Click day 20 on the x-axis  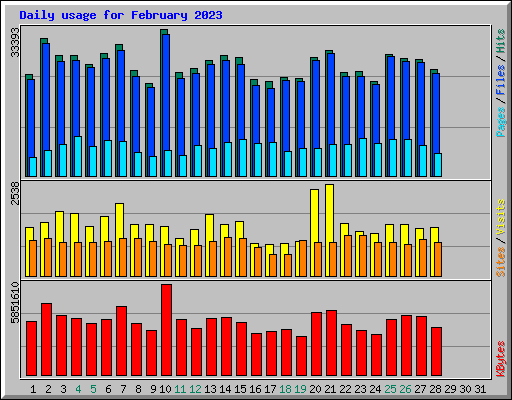click(x=315, y=389)
